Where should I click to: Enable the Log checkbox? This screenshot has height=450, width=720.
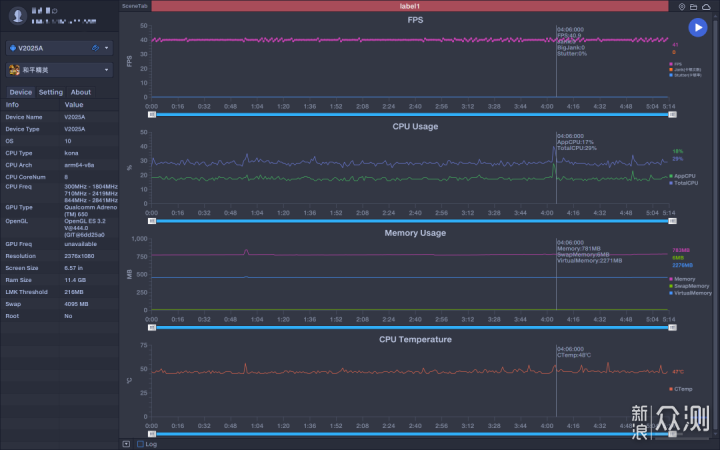pos(141,444)
